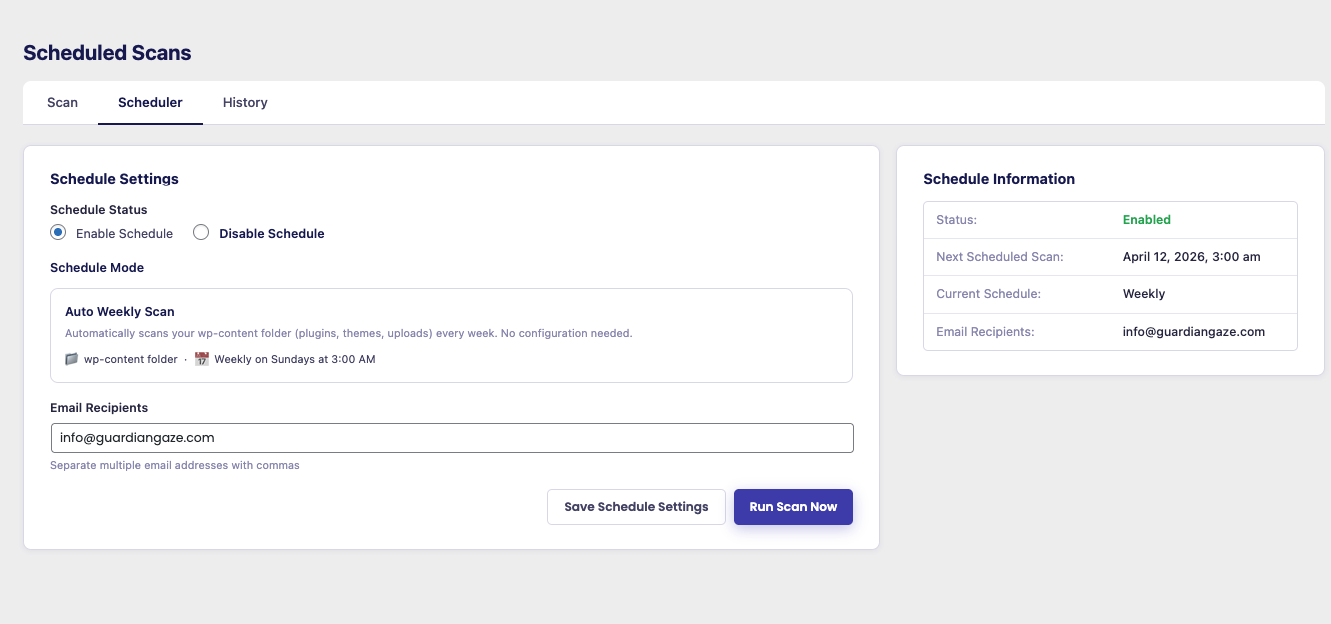Click the Auto Weekly Scan mode title

(x=120, y=312)
